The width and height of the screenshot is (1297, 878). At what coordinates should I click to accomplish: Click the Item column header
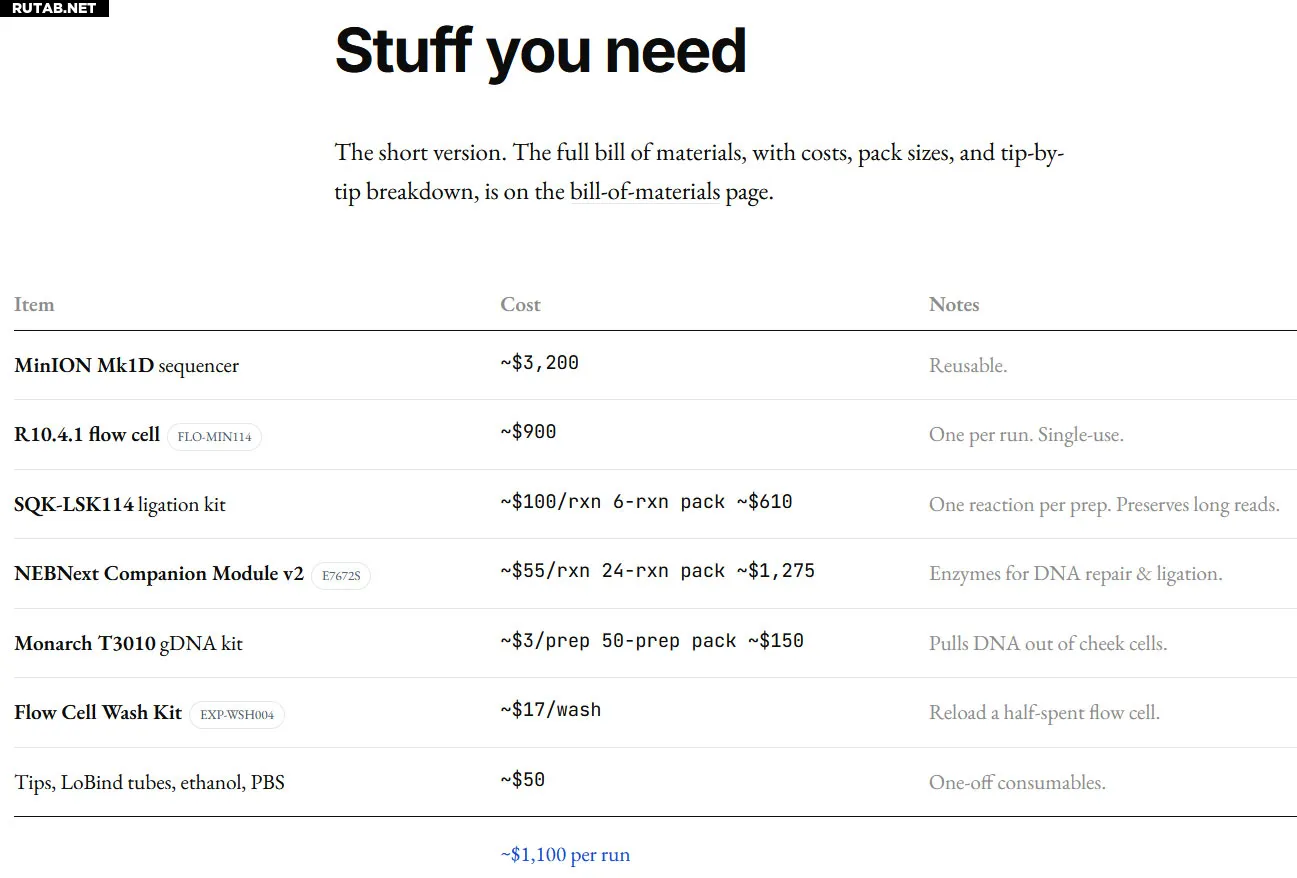pyautogui.click(x=34, y=305)
